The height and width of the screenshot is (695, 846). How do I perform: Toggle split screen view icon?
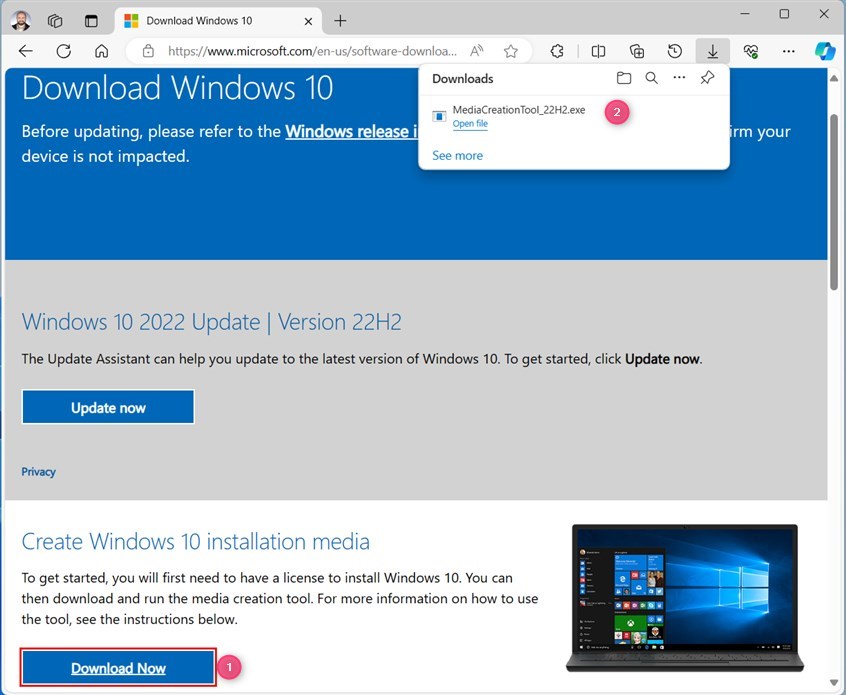[598, 51]
